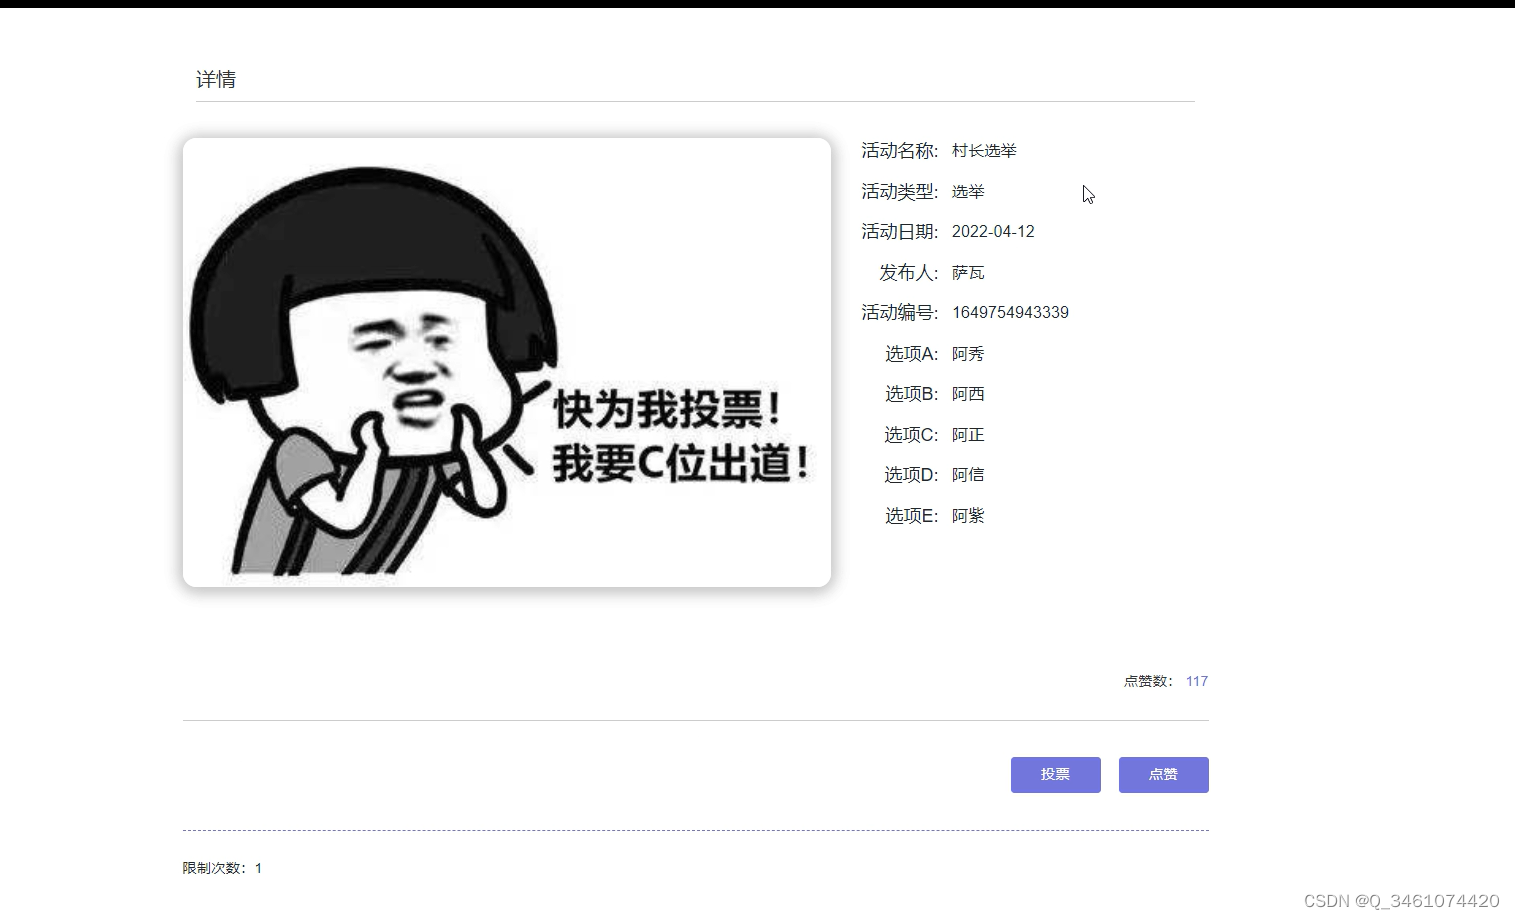Click the 选项B label
Image resolution: width=1515 pixels, height=919 pixels.
912,394
